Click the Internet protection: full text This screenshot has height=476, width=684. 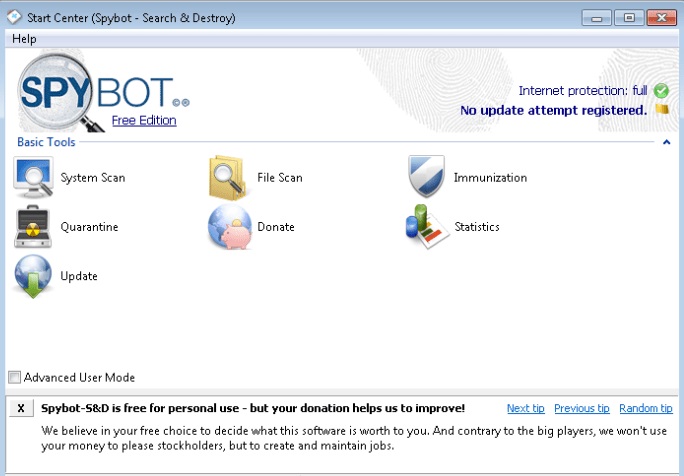click(583, 91)
